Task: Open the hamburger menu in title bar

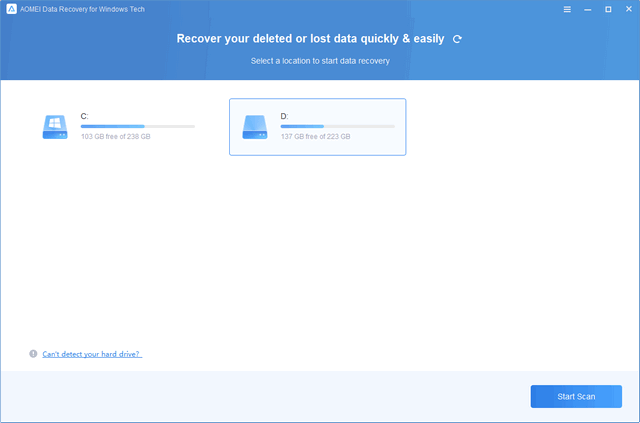Action: [567, 9]
